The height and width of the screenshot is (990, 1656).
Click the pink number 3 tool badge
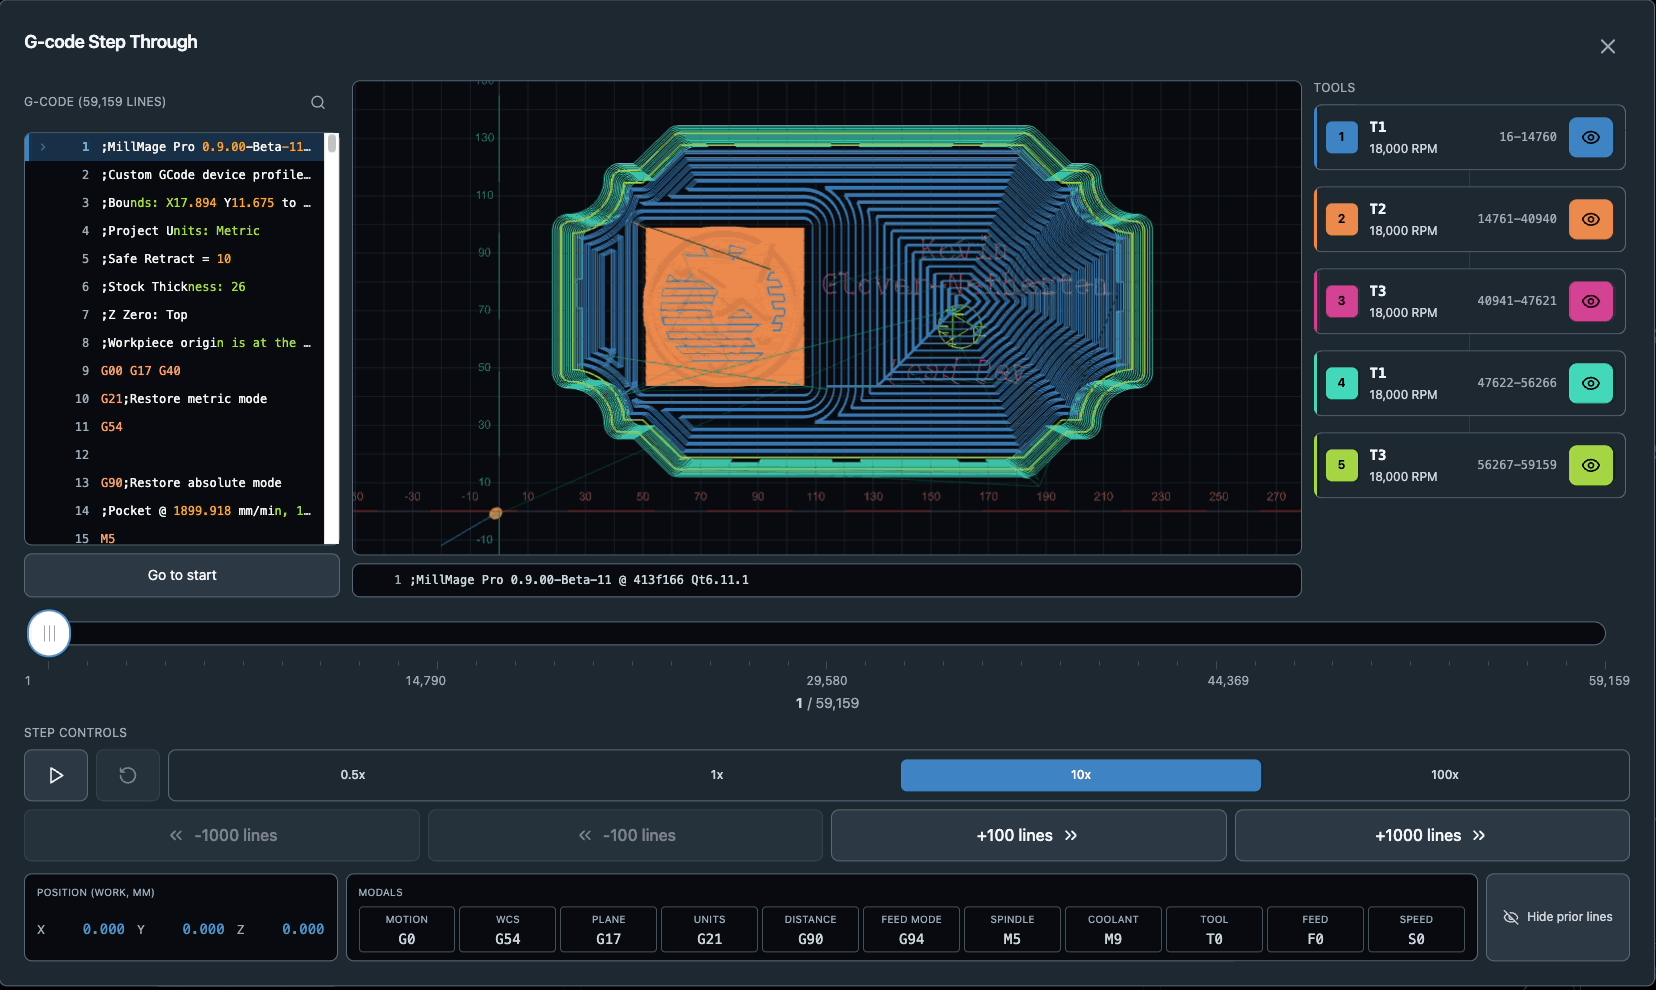[x=1342, y=301]
